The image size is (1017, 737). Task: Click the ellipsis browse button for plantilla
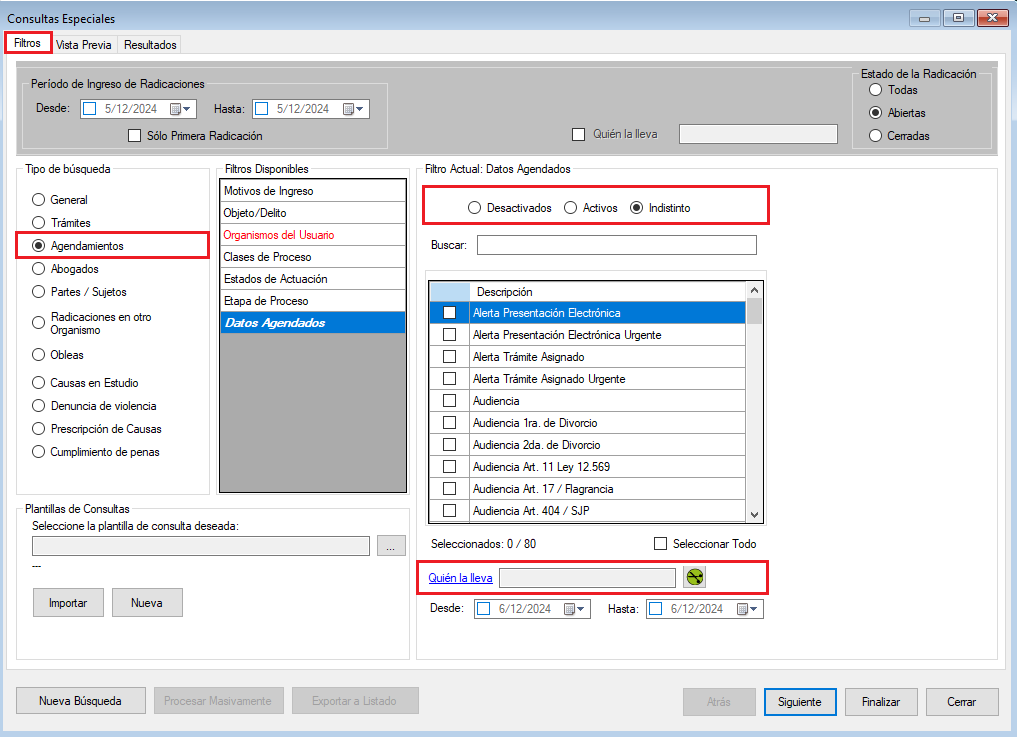(x=389, y=545)
